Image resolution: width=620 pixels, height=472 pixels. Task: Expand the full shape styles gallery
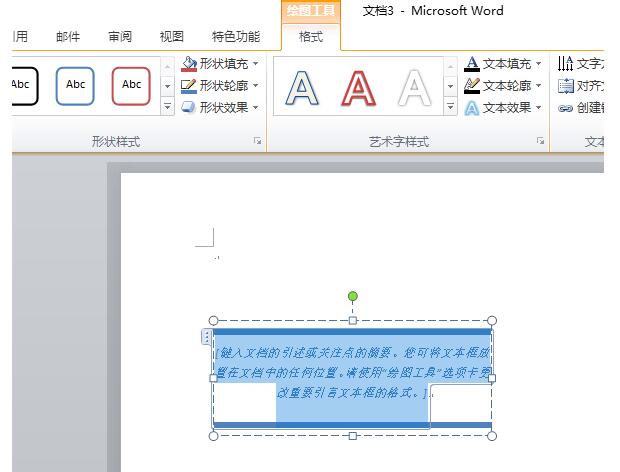point(168,106)
